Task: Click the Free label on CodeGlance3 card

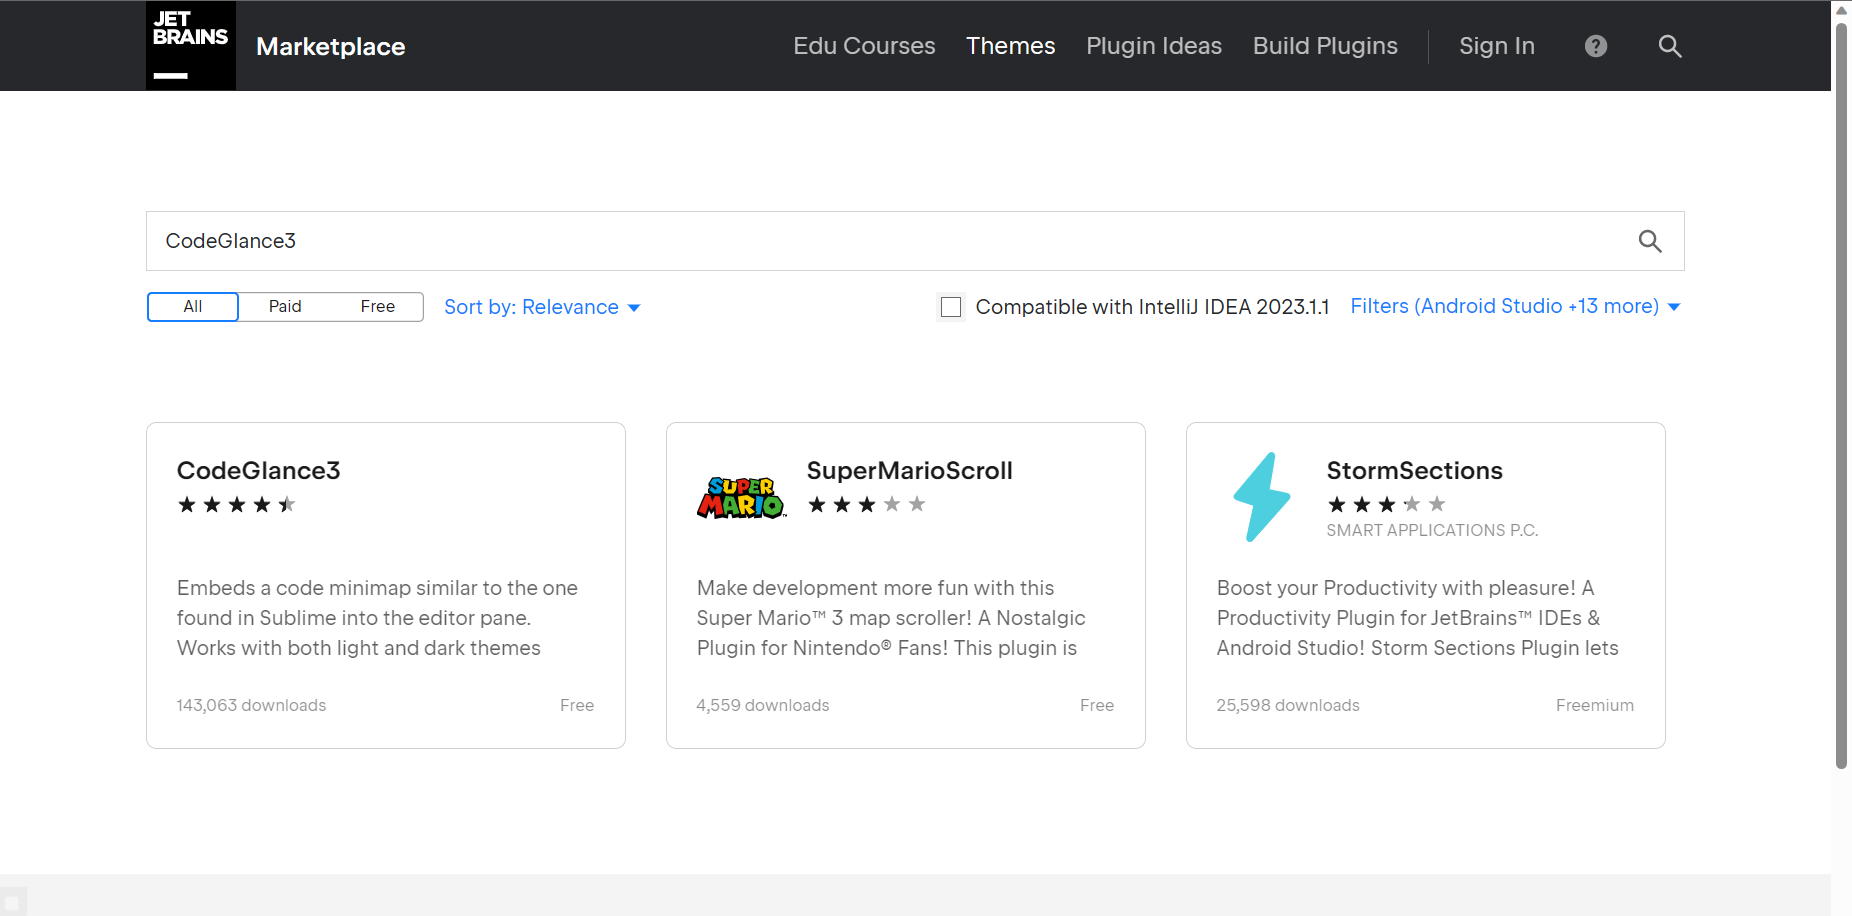Action: tap(577, 705)
